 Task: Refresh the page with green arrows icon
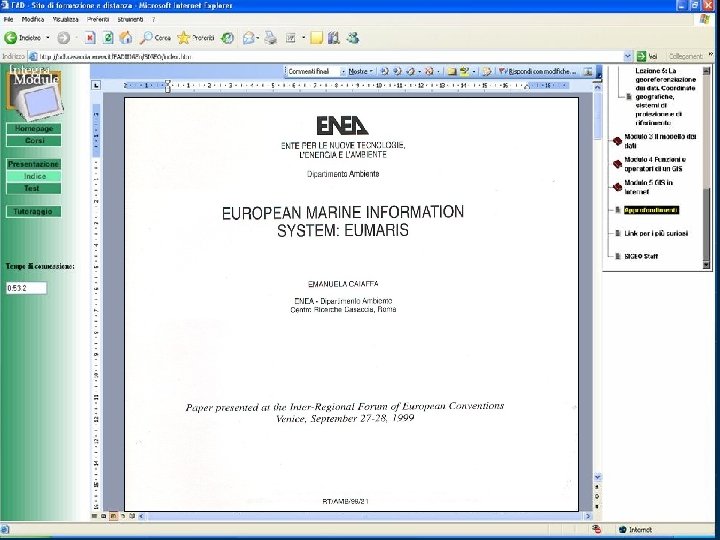(108, 38)
